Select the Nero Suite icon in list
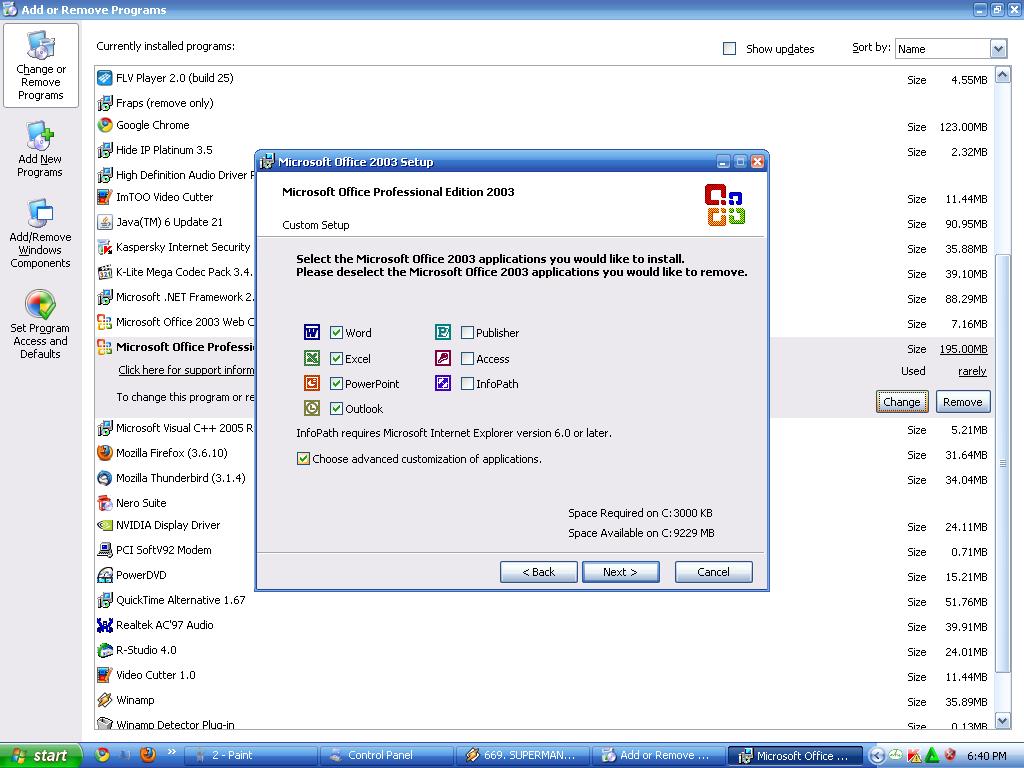1024x768 pixels. pyautogui.click(x=104, y=503)
